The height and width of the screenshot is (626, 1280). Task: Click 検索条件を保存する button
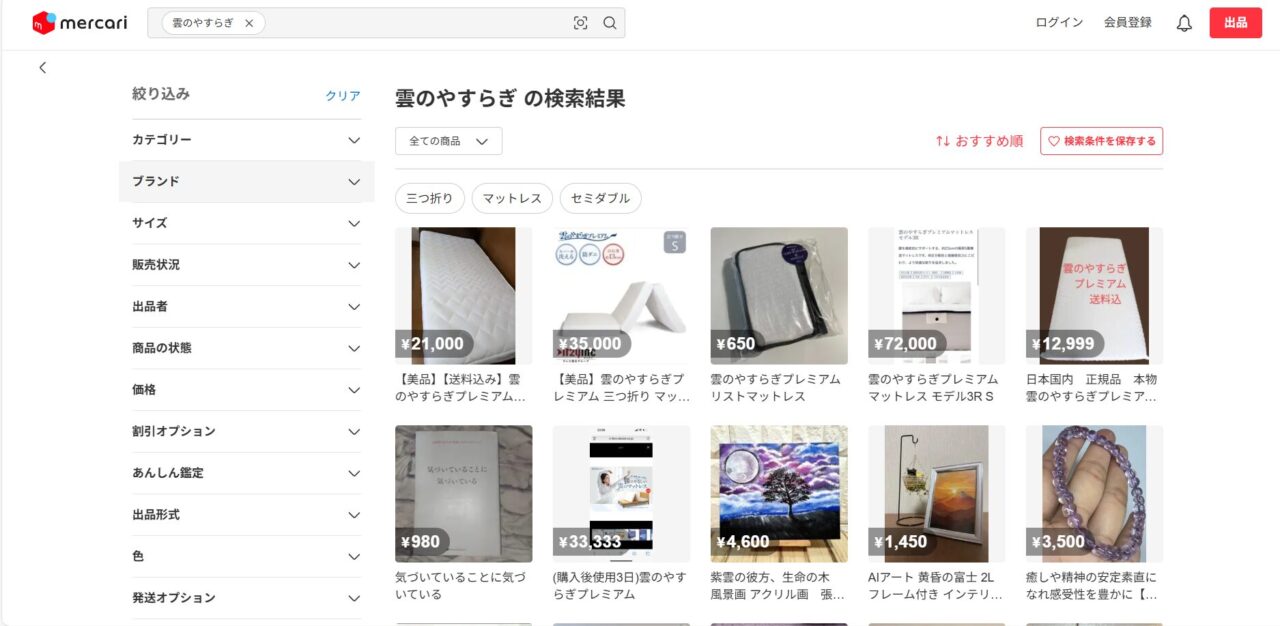pyautogui.click(x=1101, y=141)
